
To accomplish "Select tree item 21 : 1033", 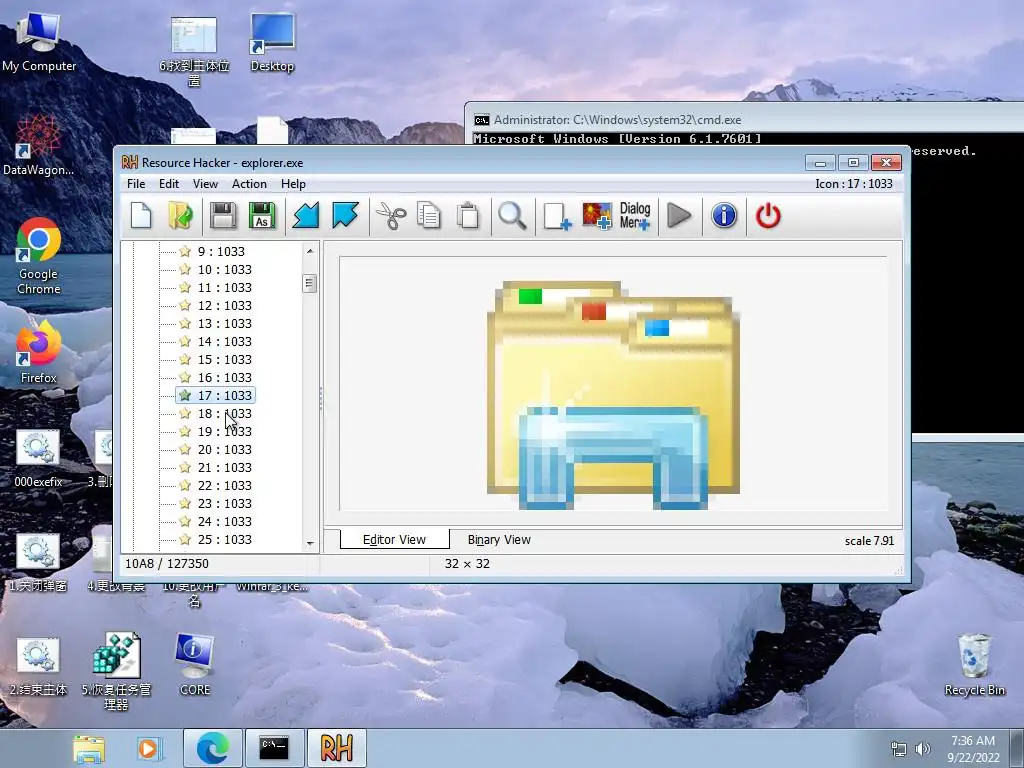I will tap(225, 468).
